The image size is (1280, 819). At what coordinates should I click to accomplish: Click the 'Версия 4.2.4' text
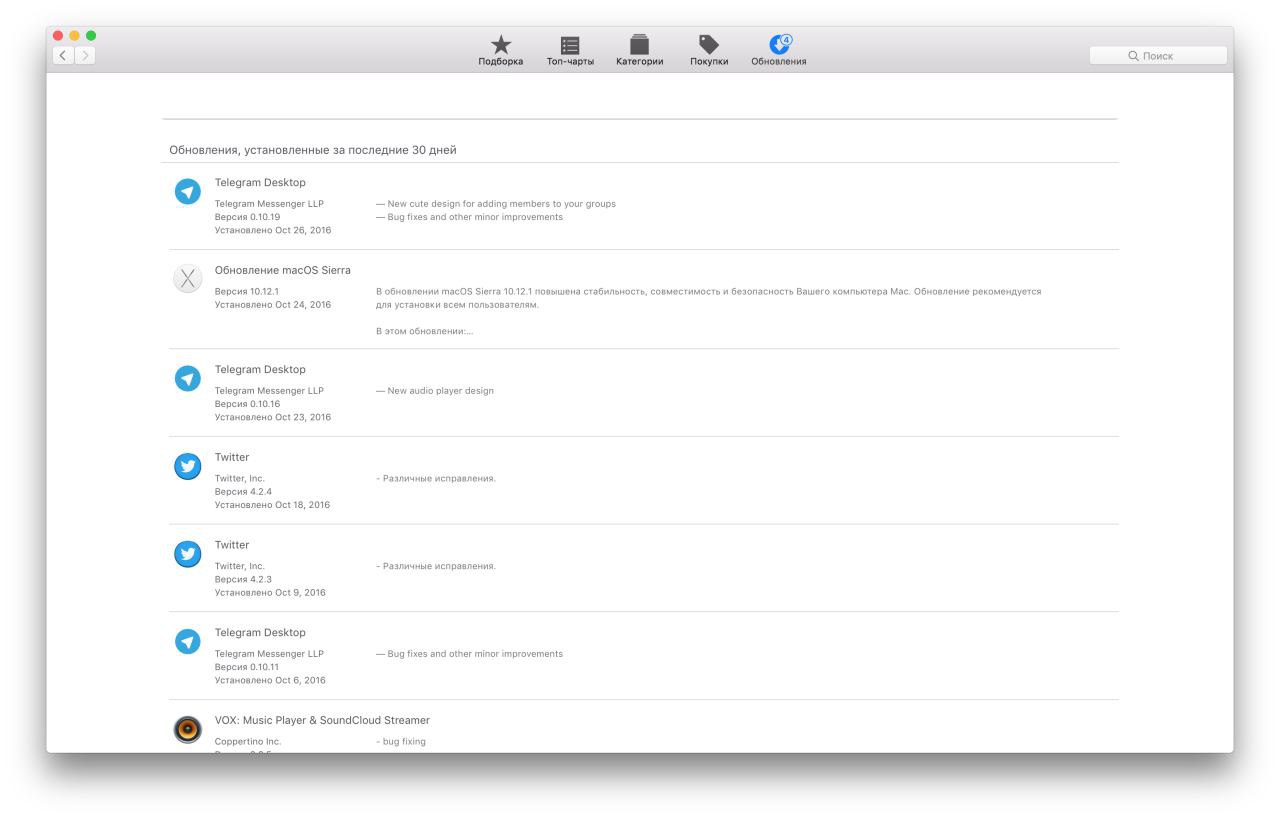[x=243, y=492]
